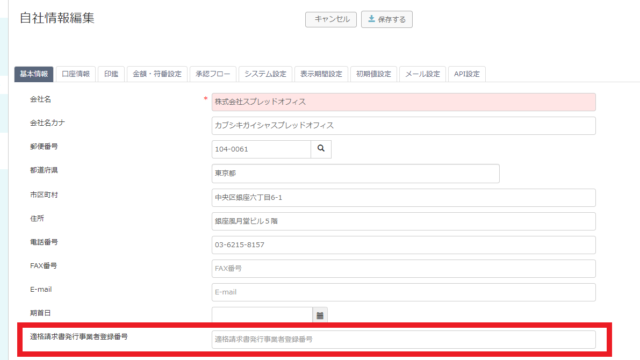Switch to the 口座情報 tab
The image size is (640, 360).
(x=76, y=74)
